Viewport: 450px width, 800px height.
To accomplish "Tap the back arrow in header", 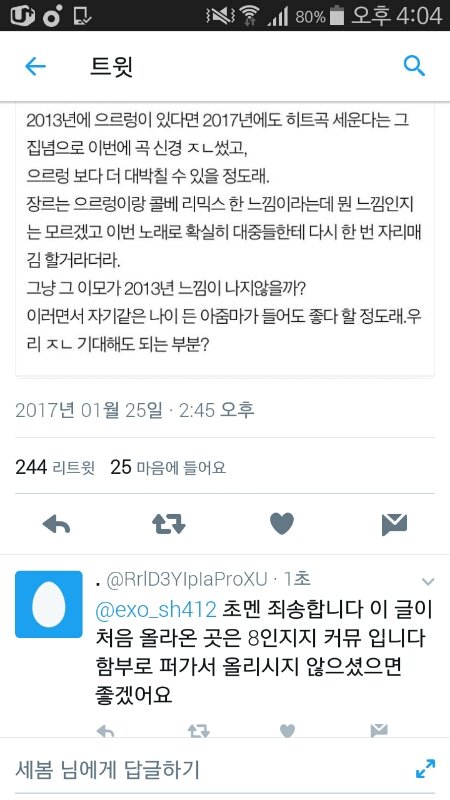I will click(35, 66).
